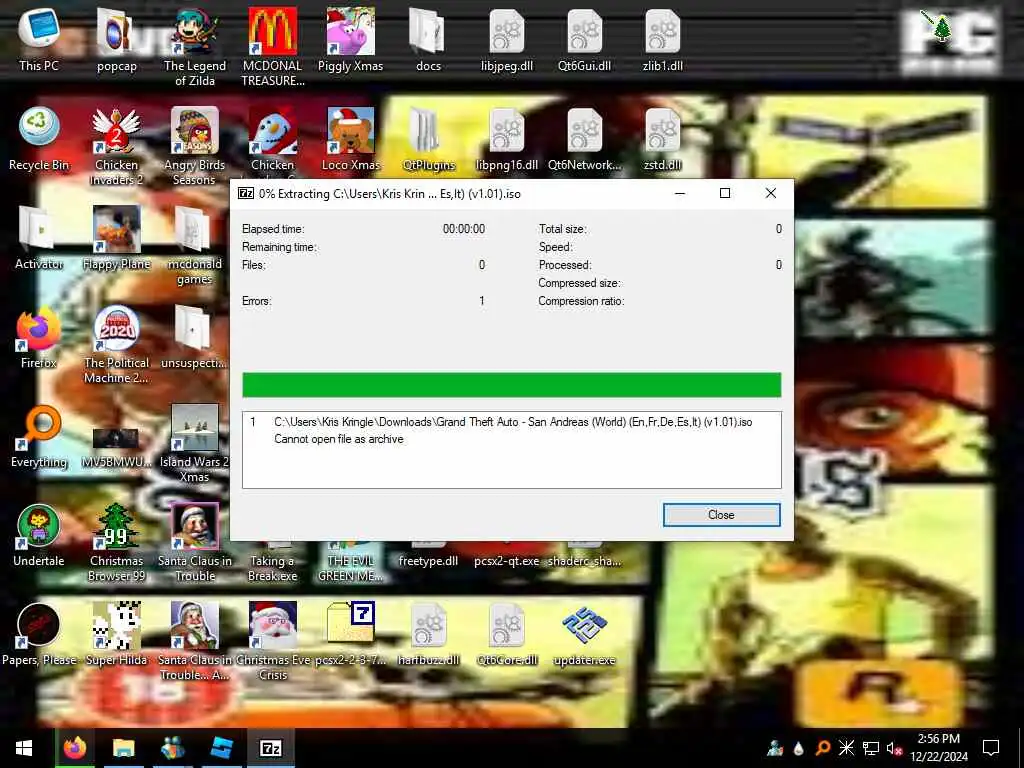This screenshot has height=768, width=1024.
Task: Open the Everything search tray icon
Action: (x=823, y=748)
